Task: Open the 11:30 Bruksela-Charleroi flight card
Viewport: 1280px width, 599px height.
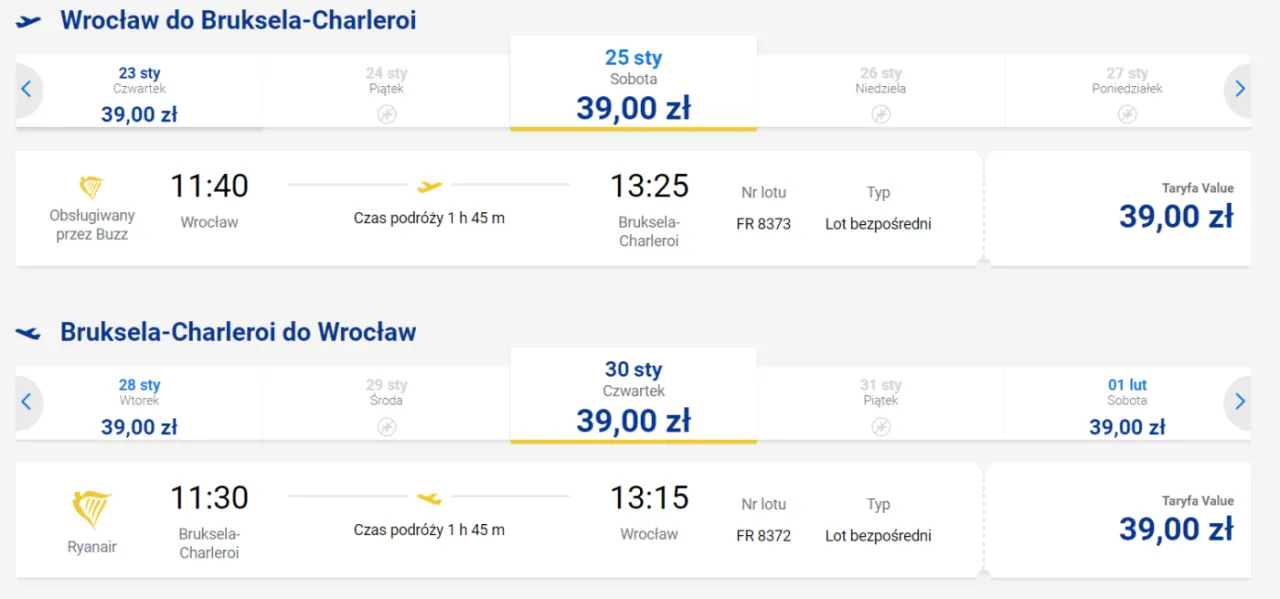Action: (497, 520)
